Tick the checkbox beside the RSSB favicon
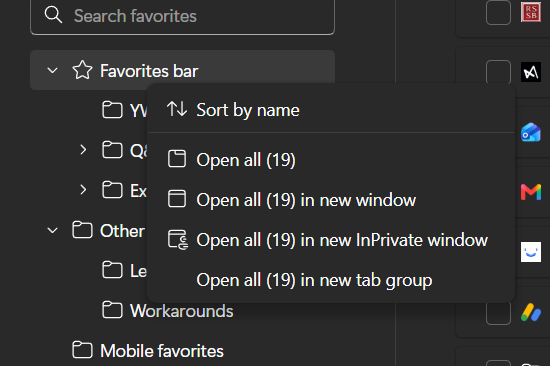This screenshot has width=550, height=366. click(x=498, y=13)
